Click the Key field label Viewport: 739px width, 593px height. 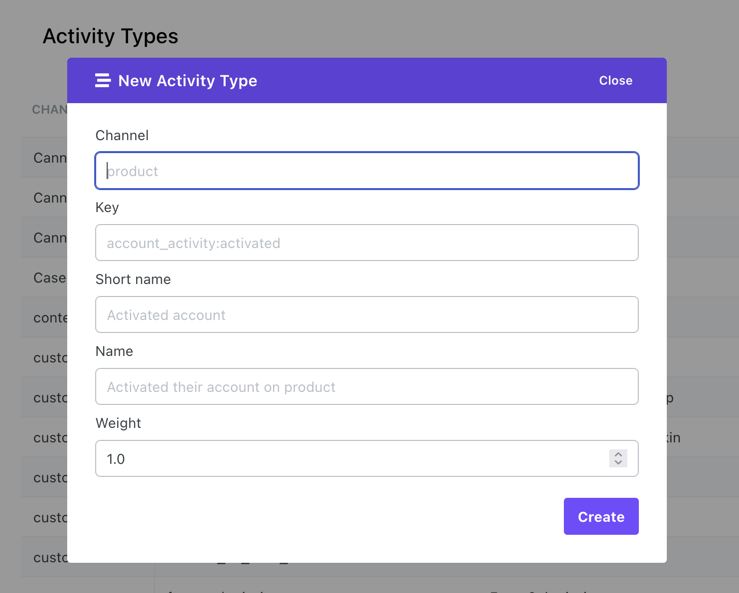click(107, 207)
